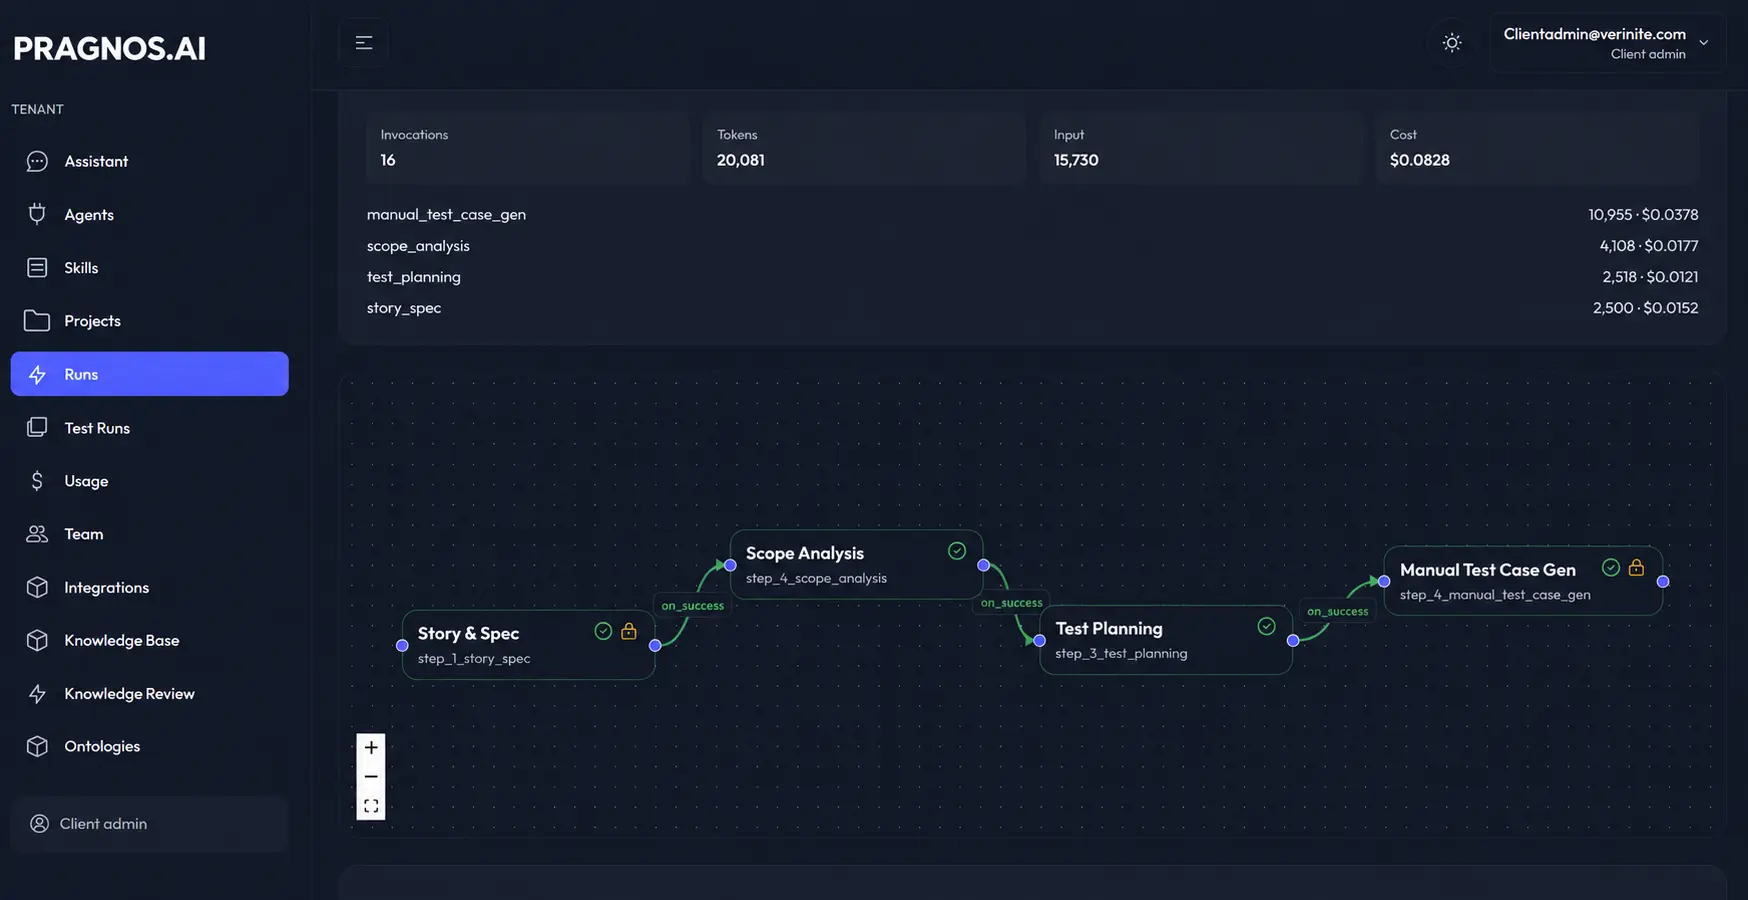Click the check status icon on Scope Analysis
The height and width of the screenshot is (900, 1748).
pyautogui.click(x=957, y=551)
